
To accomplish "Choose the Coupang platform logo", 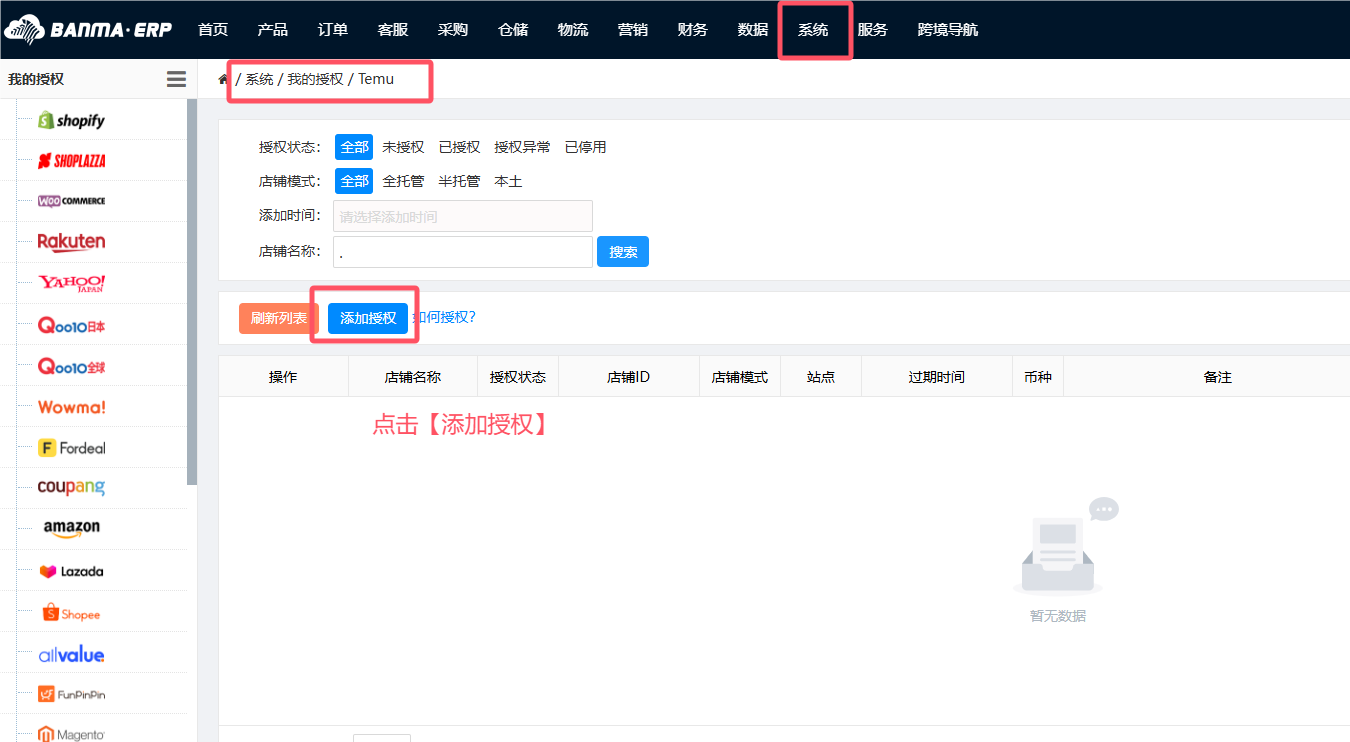I will click(71, 488).
